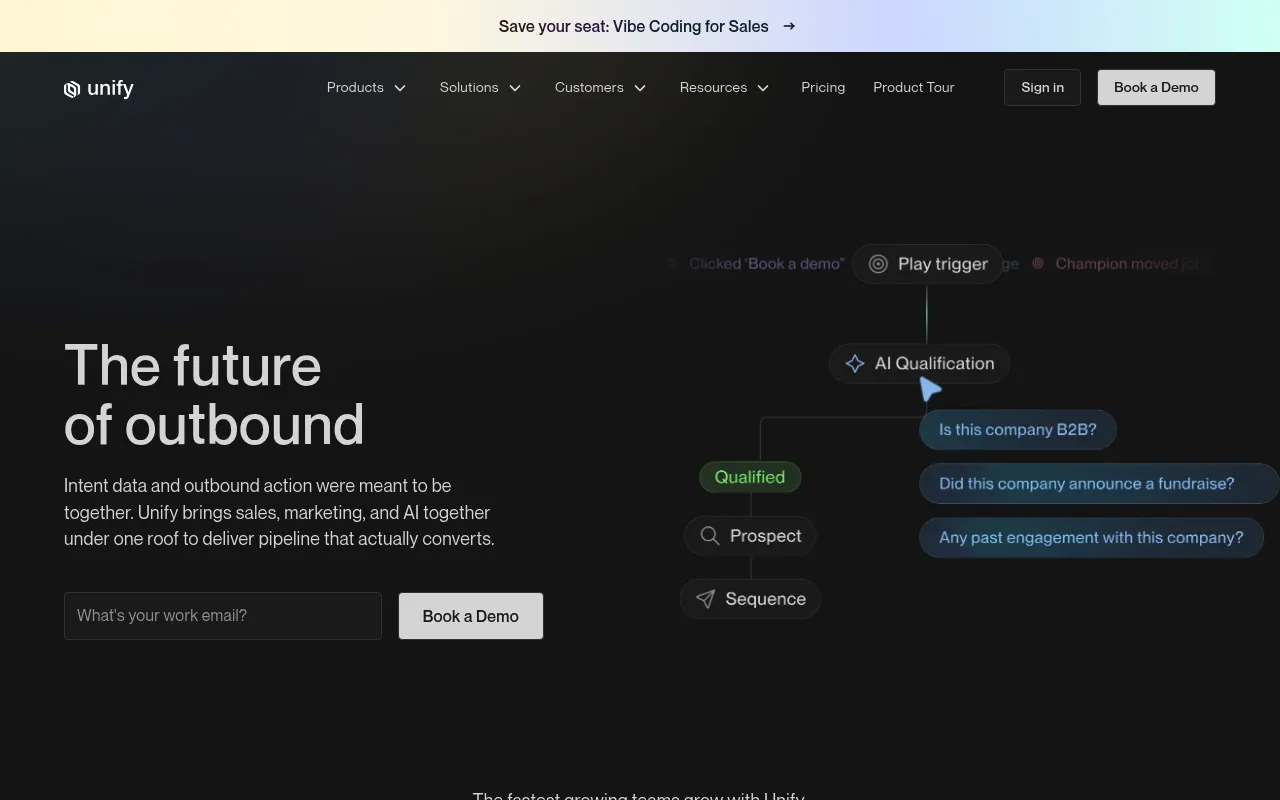Expand the Solutions dropdown chevron
1280x800 pixels.
[515, 88]
